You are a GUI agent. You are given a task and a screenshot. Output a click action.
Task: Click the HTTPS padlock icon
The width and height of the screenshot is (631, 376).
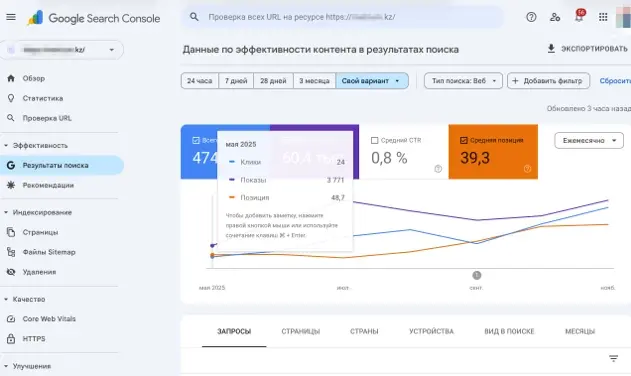point(11,338)
